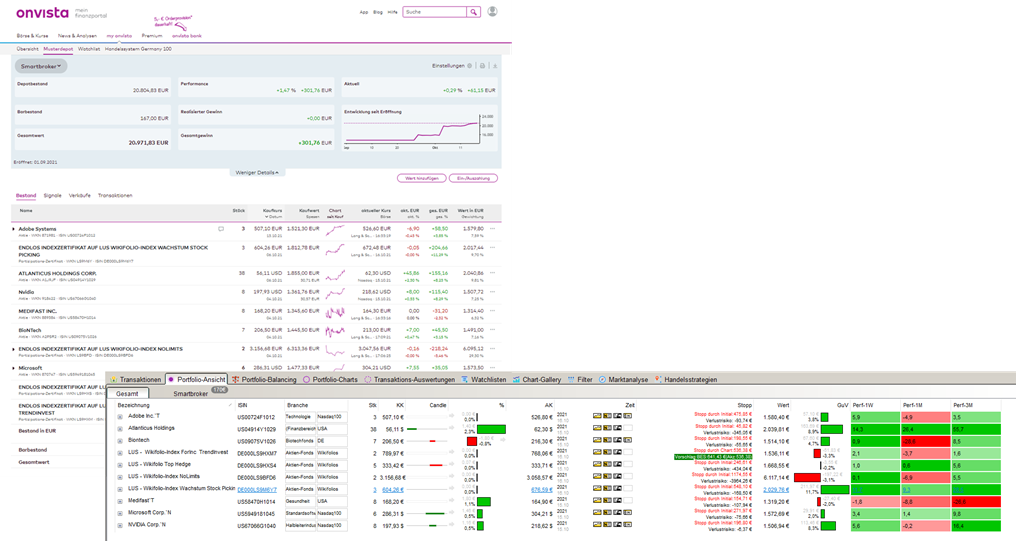Open the three-dot menu for Adobe Systems
Viewport: 1016px width, 541px height.
pyautogui.click(x=492, y=228)
